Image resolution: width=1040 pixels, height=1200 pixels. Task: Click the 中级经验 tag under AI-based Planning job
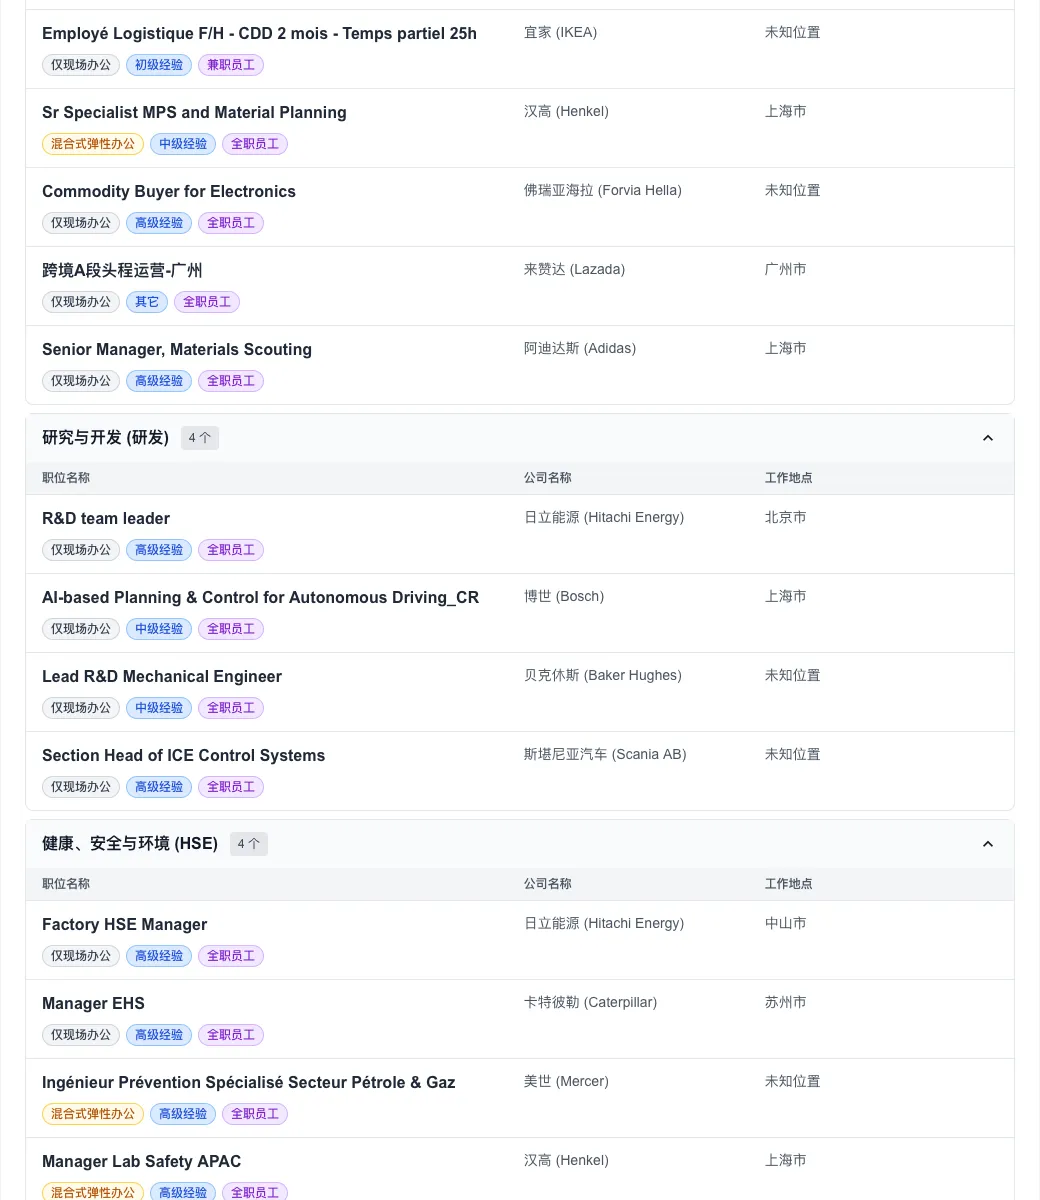pos(159,629)
